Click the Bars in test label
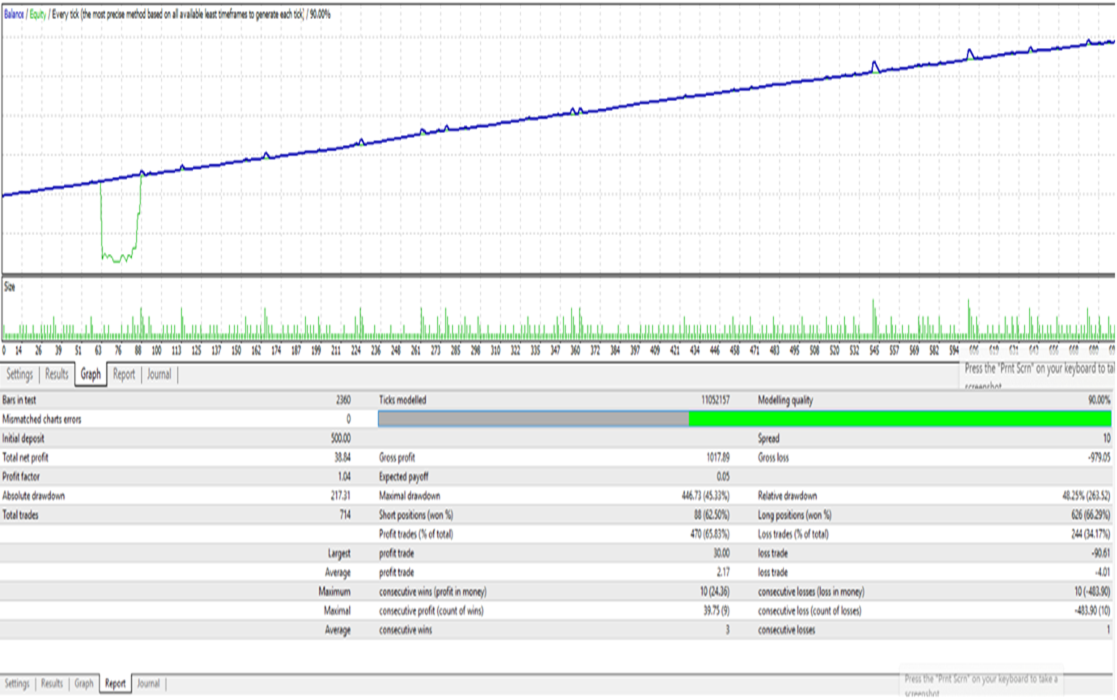The image size is (1117, 700). click(x=19, y=400)
